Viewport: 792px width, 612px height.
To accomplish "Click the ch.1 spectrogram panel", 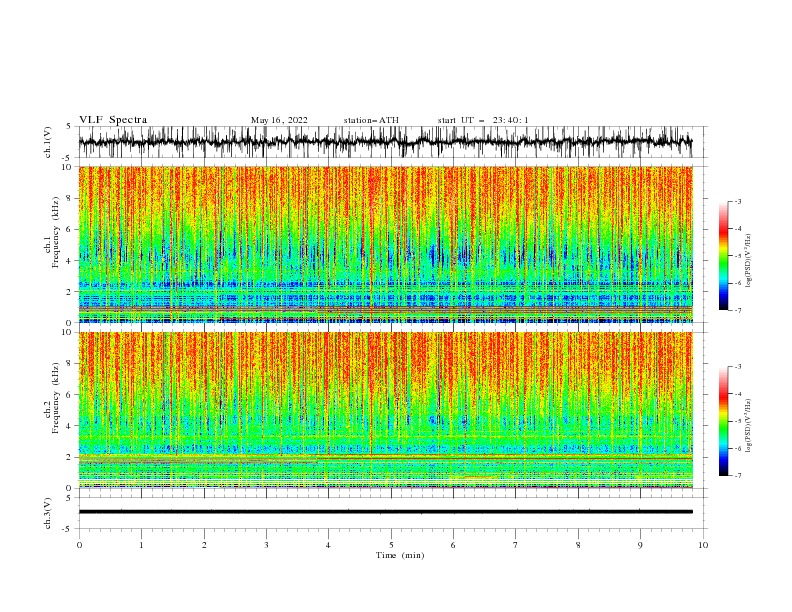I will 385,244.
